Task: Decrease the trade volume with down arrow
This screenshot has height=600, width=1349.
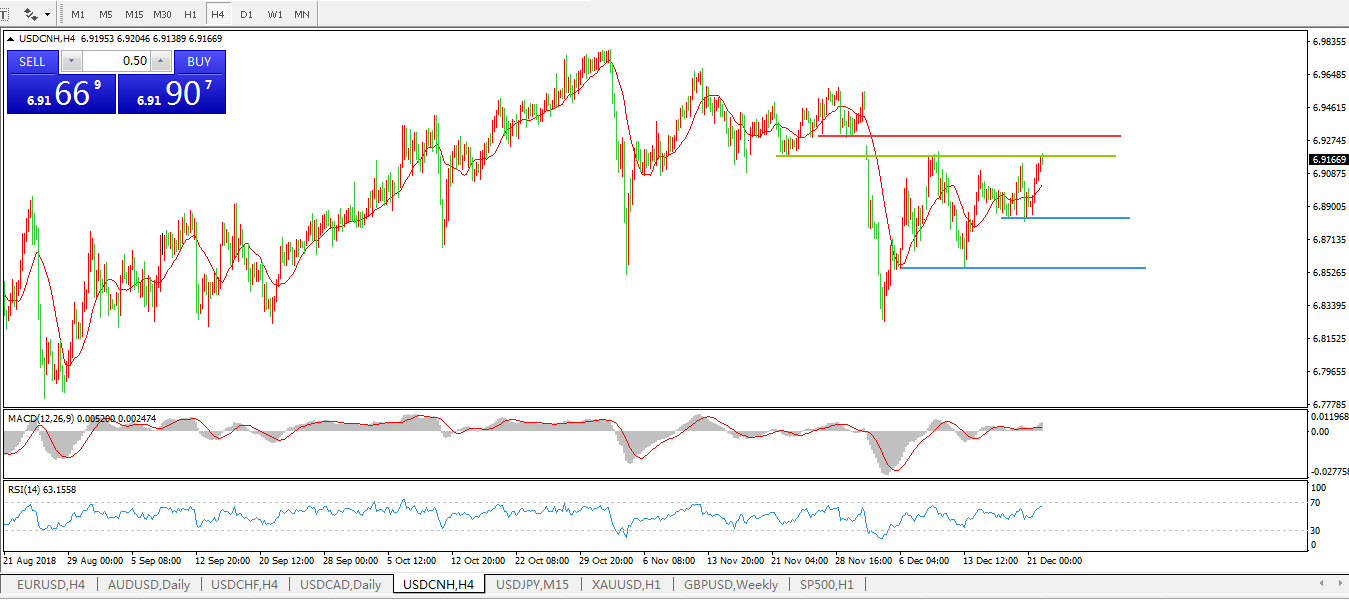Action: click(x=72, y=61)
